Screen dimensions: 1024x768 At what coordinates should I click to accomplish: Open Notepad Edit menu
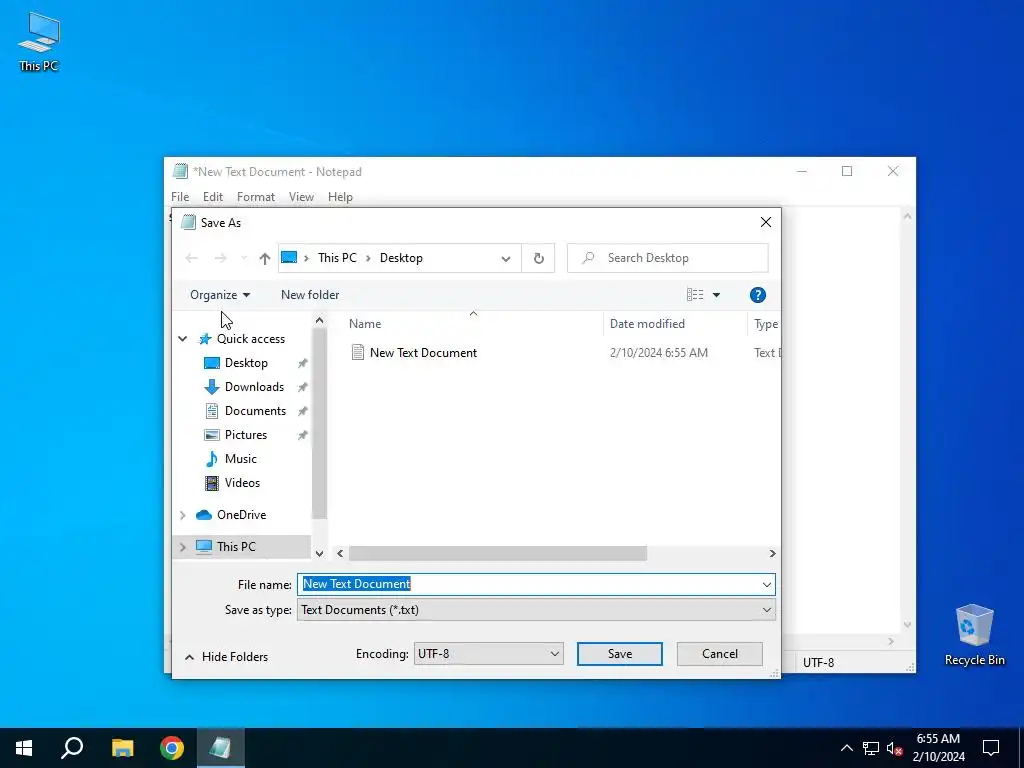pos(213,197)
